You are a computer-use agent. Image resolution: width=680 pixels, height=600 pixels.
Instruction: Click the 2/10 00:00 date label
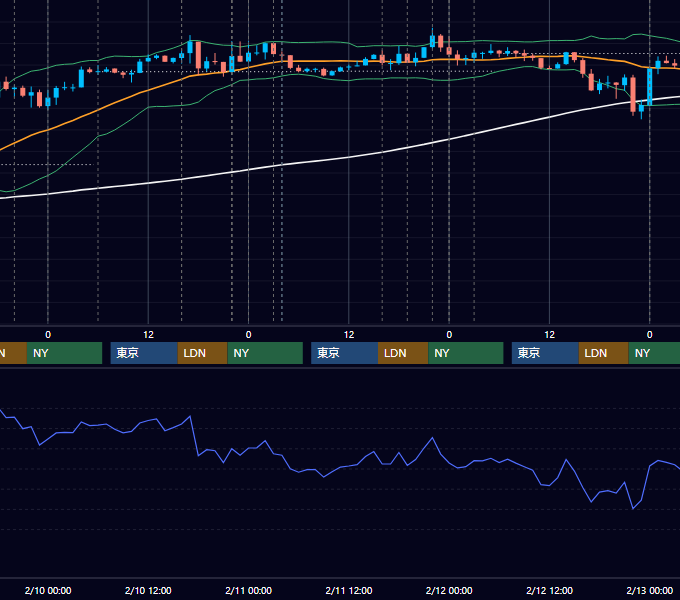48,590
